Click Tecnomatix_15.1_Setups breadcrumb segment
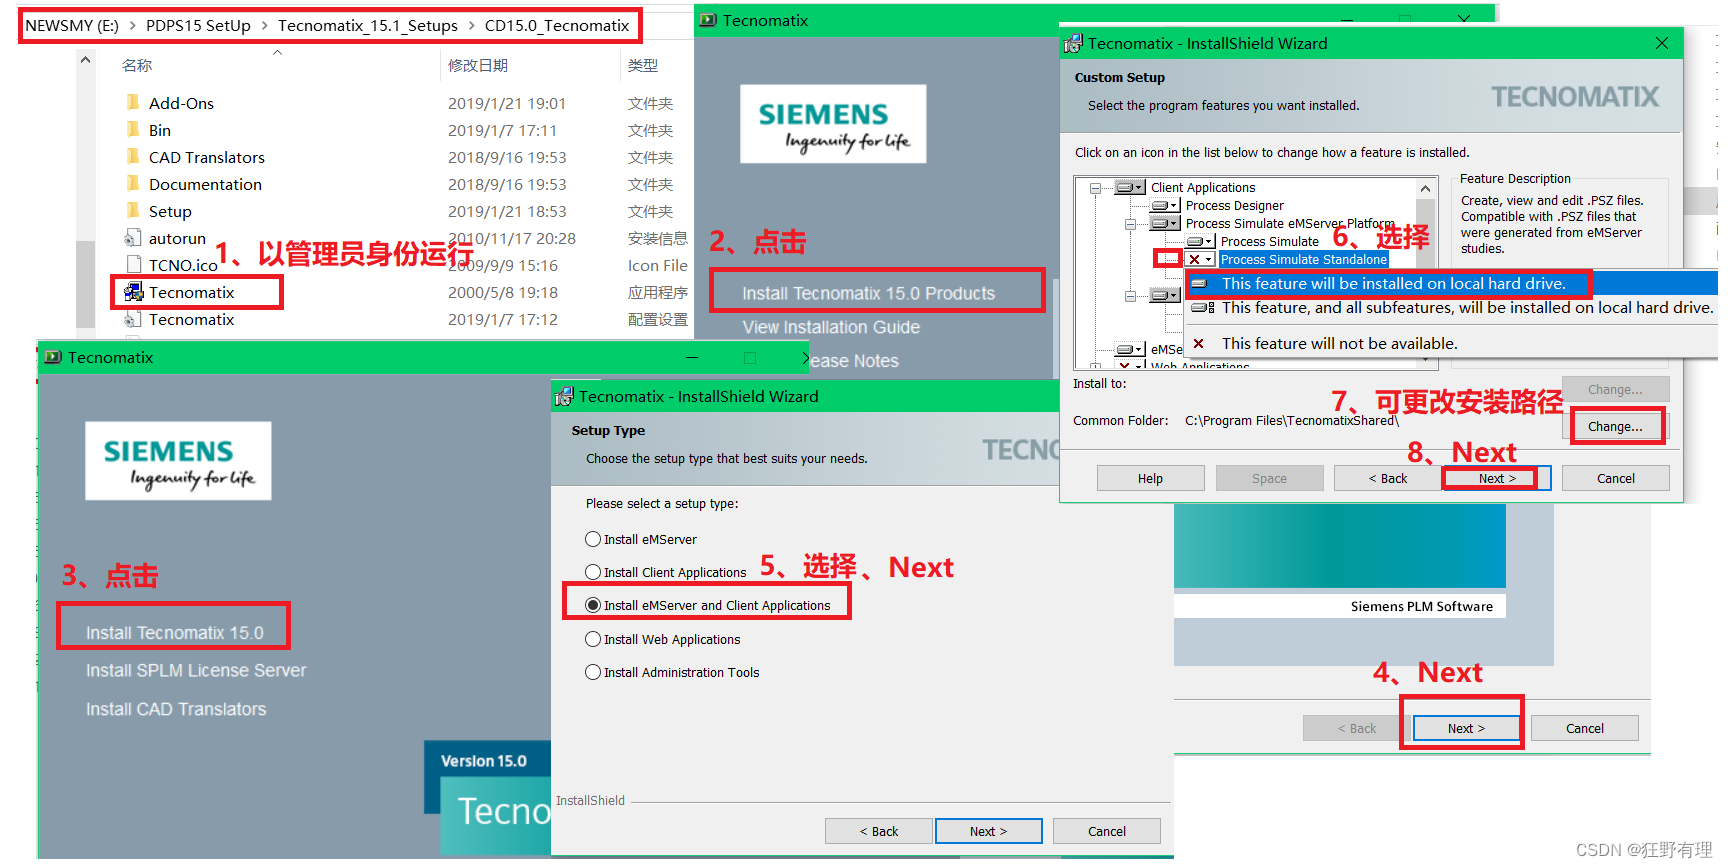The image size is (1728, 868). pos(368,26)
